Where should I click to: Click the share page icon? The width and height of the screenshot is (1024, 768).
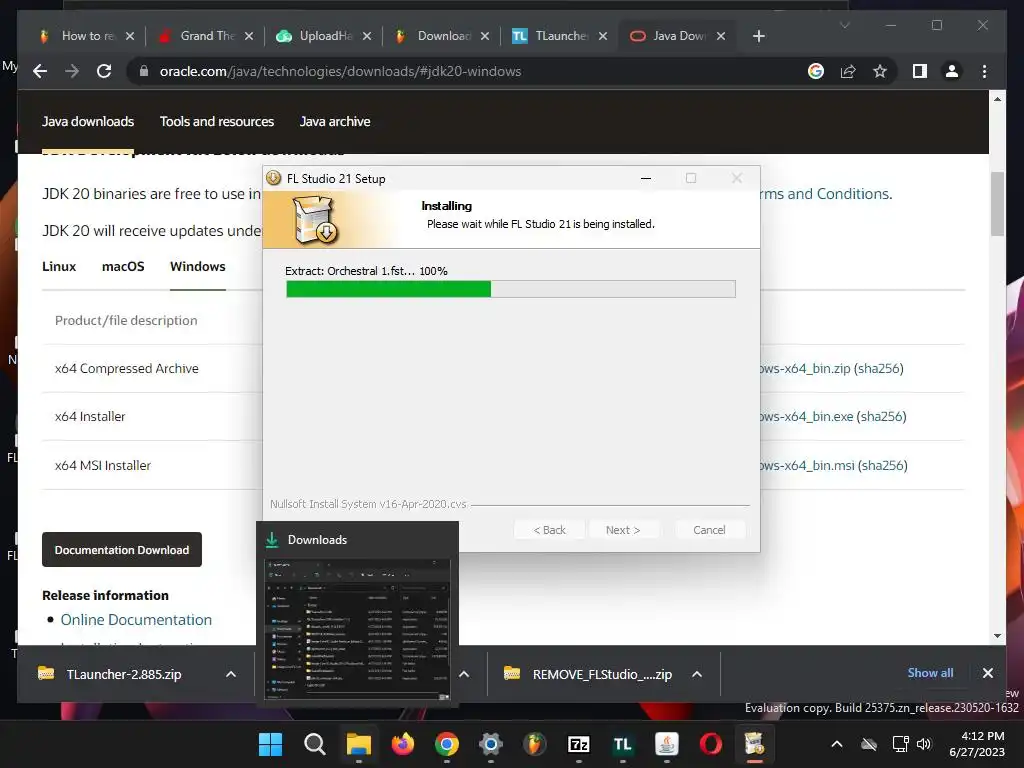click(848, 71)
